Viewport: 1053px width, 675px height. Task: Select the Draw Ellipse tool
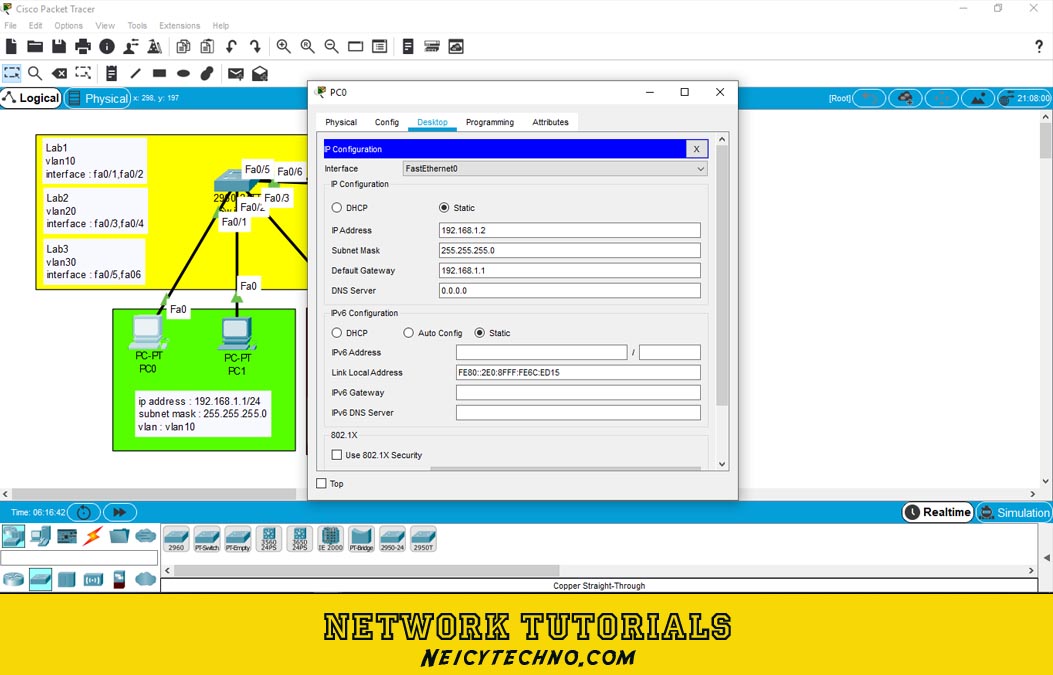(x=183, y=73)
